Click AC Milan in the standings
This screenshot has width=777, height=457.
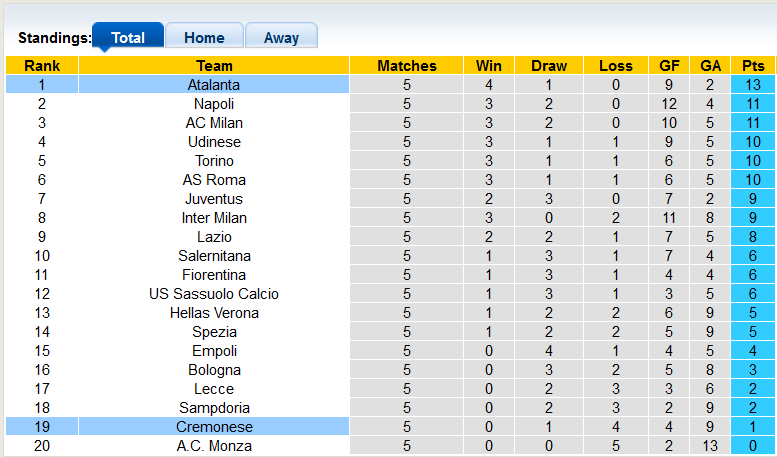click(214, 123)
